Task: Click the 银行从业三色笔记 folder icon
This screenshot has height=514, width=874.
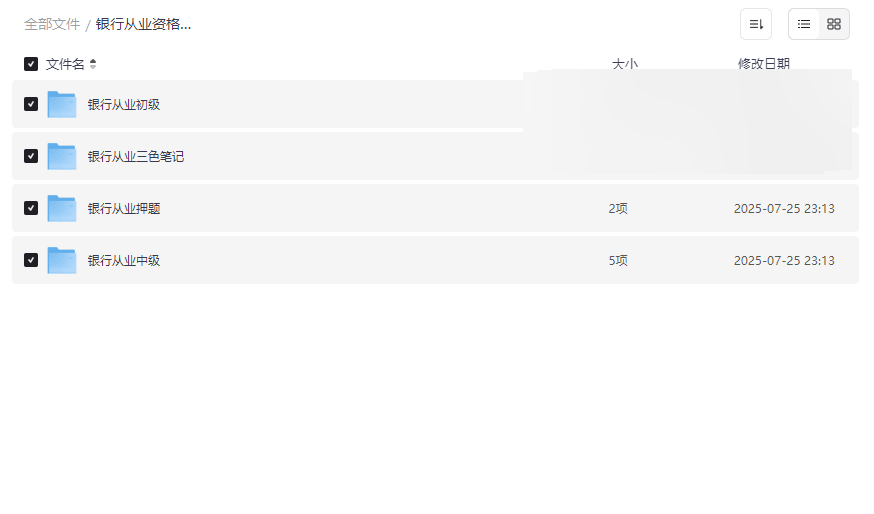Action: pyautogui.click(x=62, y=156)
